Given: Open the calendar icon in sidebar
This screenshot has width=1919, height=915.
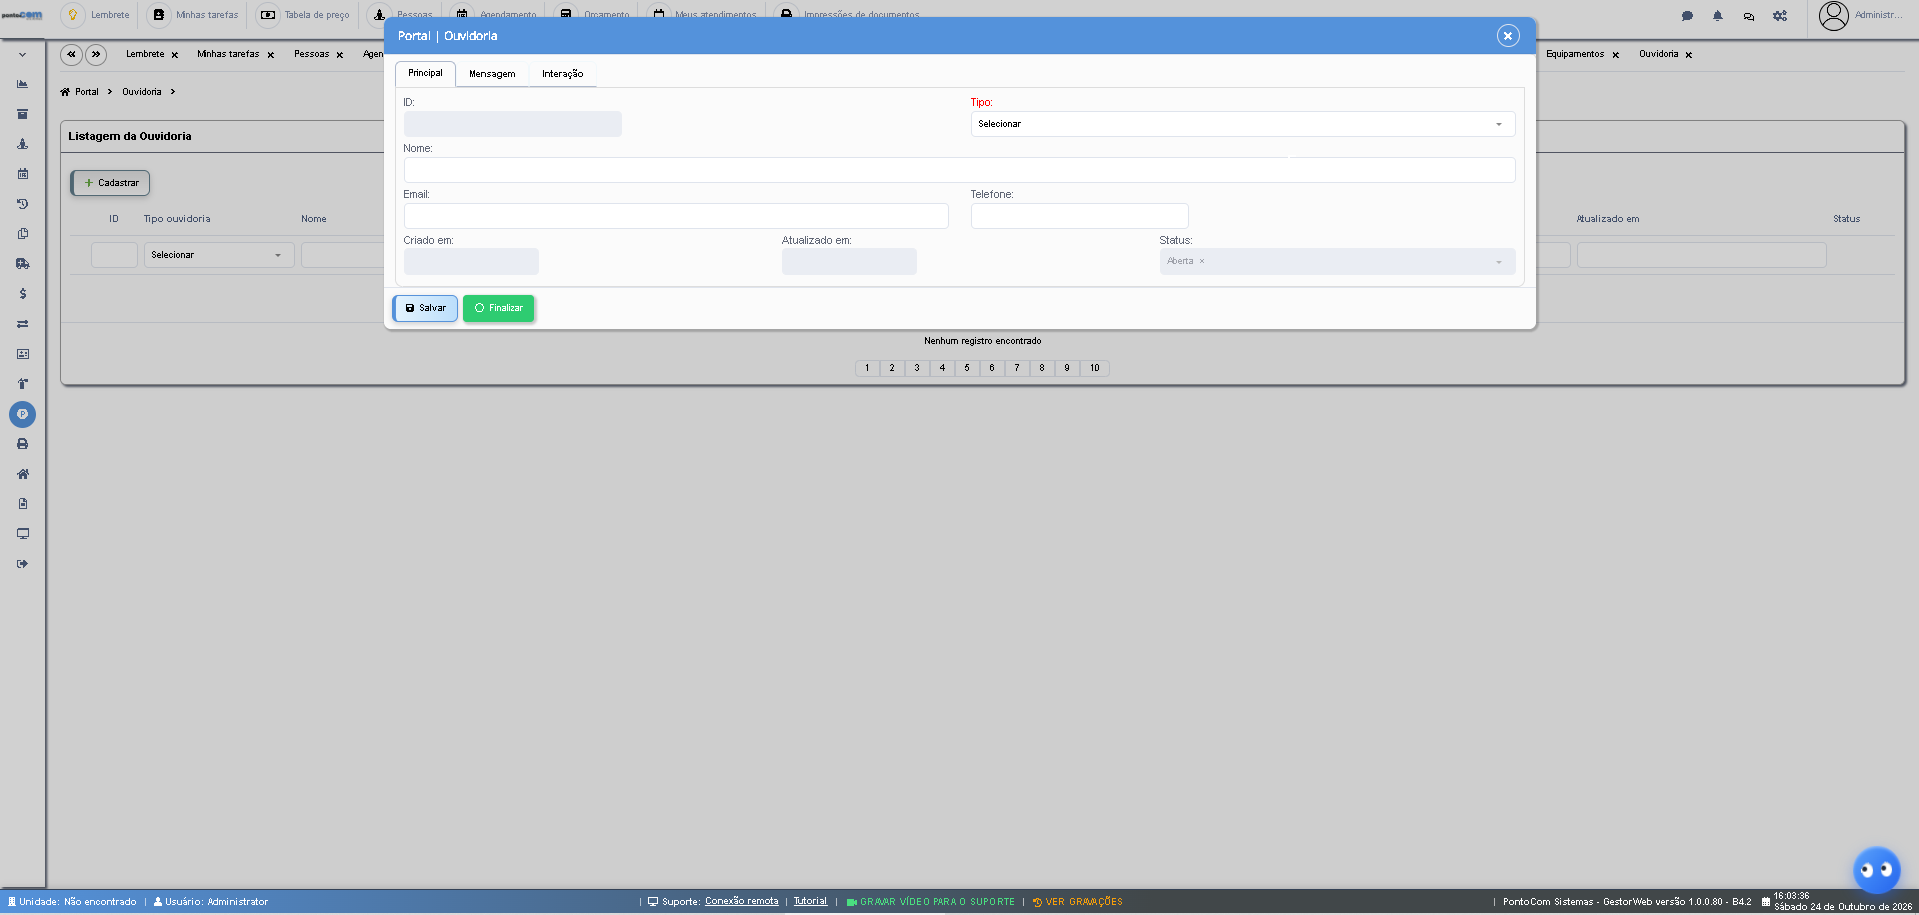Looking at the screenshot, I should click(23, 174).
